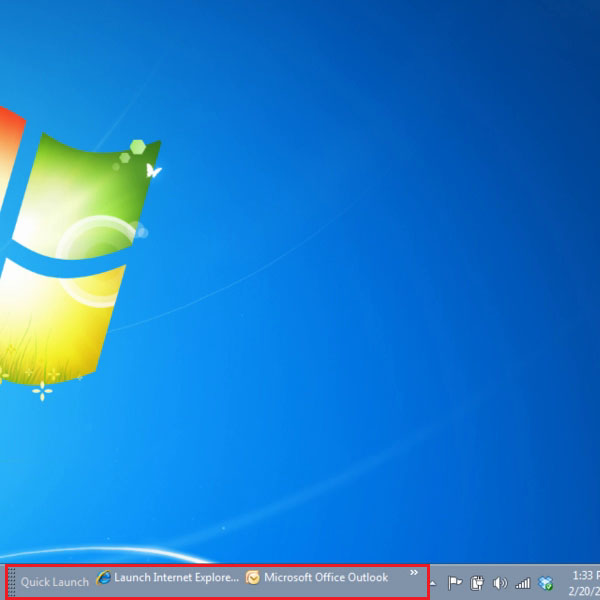Expand the Quick Launch overflow chevron
The image size is (600, 600).
(414, 573)
